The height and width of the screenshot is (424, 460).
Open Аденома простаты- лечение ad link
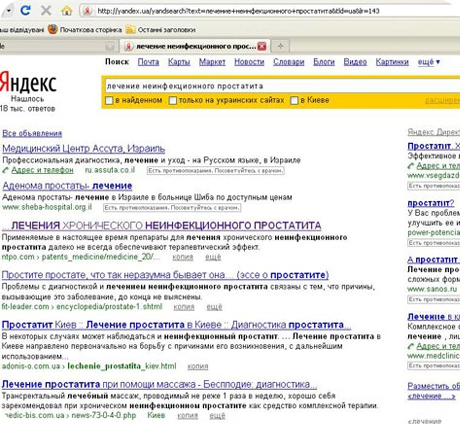67,186
